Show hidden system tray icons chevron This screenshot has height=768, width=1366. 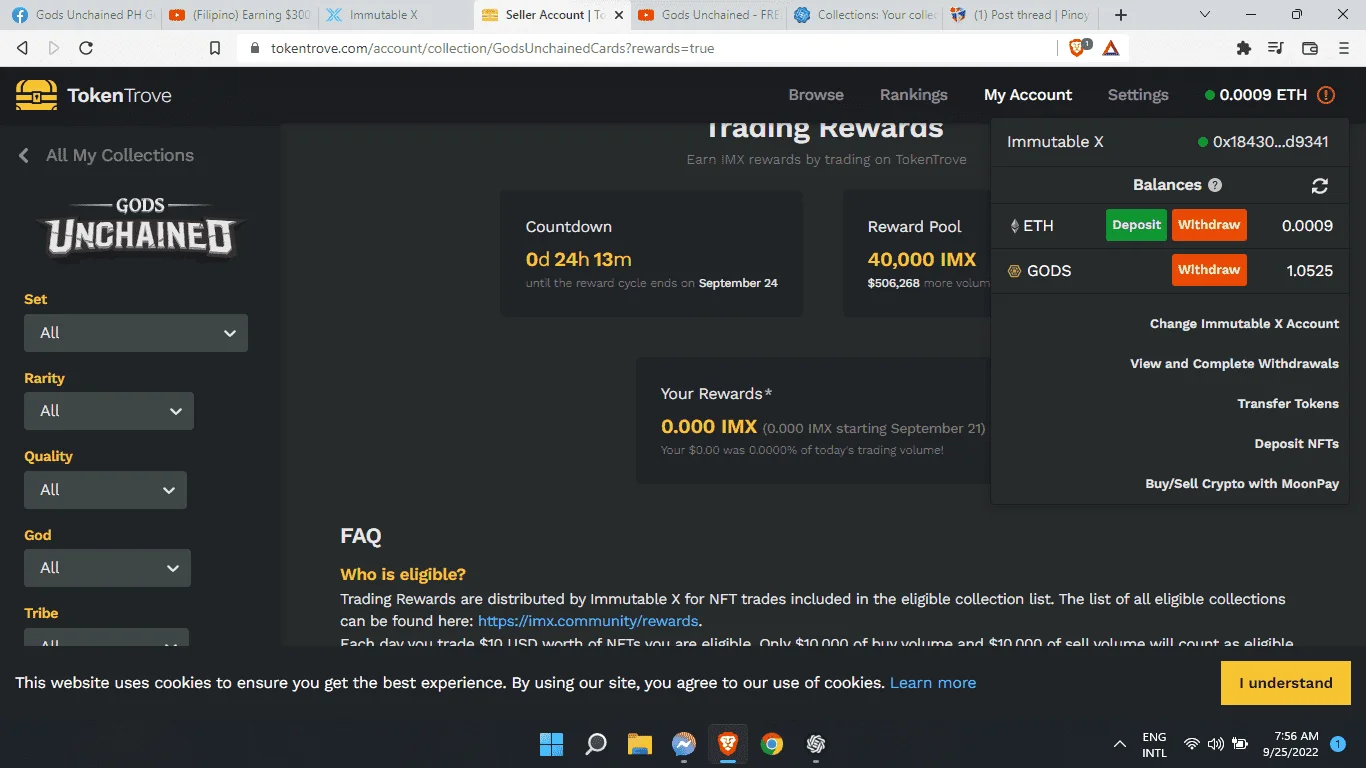pos(1120,744)
